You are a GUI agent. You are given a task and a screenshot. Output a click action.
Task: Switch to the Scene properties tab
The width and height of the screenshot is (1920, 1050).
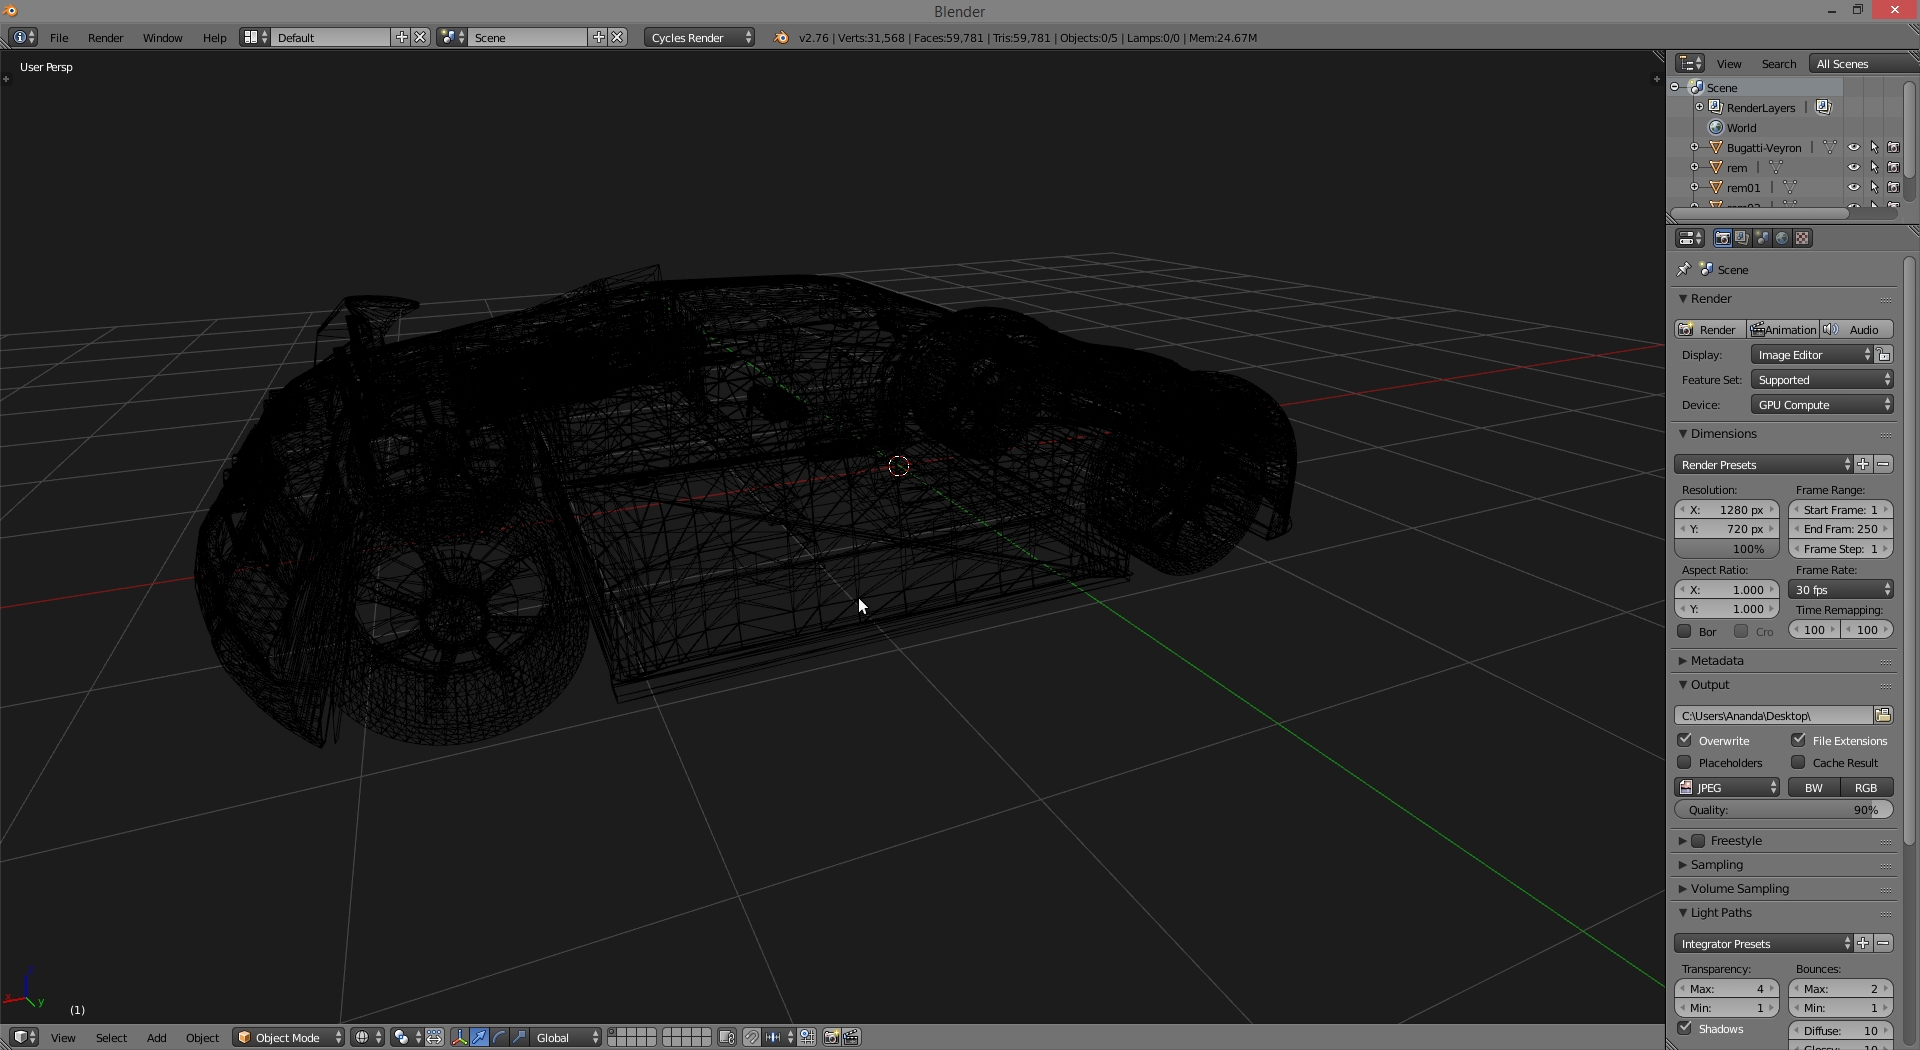tap(1762, 238)
